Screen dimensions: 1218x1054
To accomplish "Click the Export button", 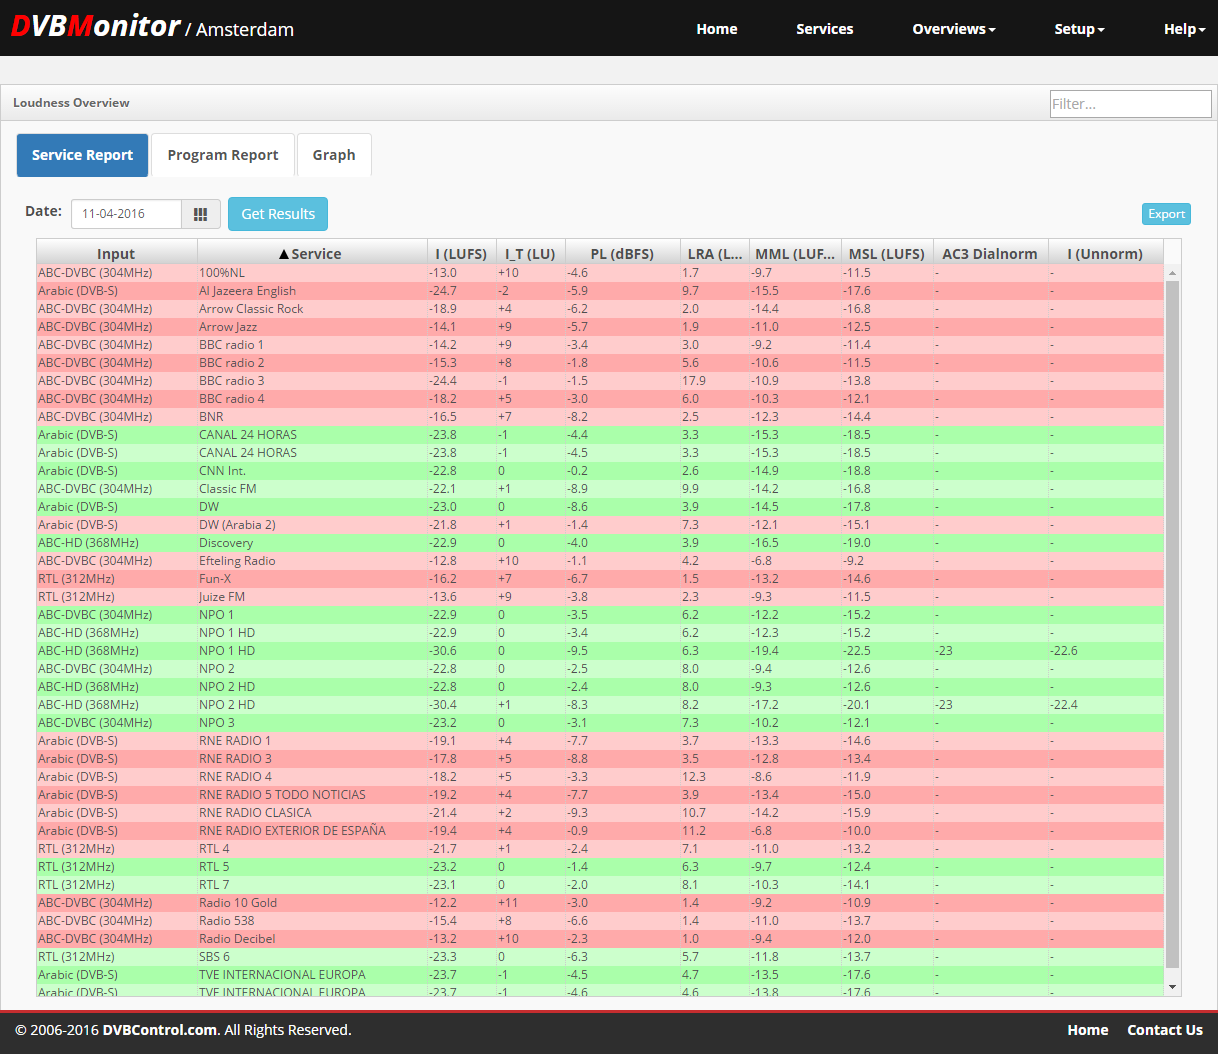I will tap(1166, 214).
